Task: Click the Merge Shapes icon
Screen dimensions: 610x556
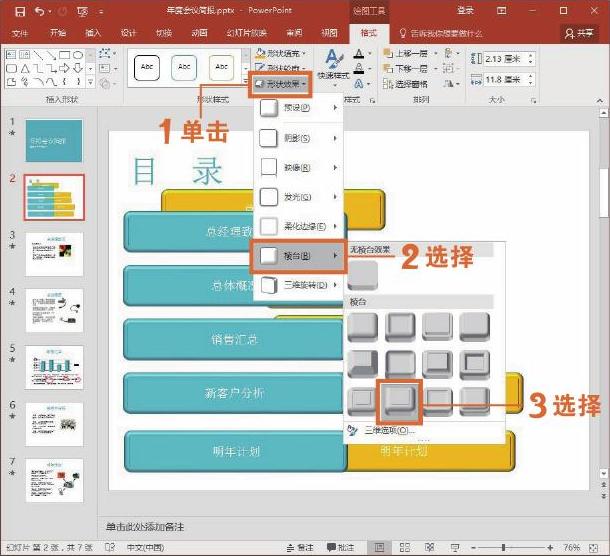Action: coord(106,83)
